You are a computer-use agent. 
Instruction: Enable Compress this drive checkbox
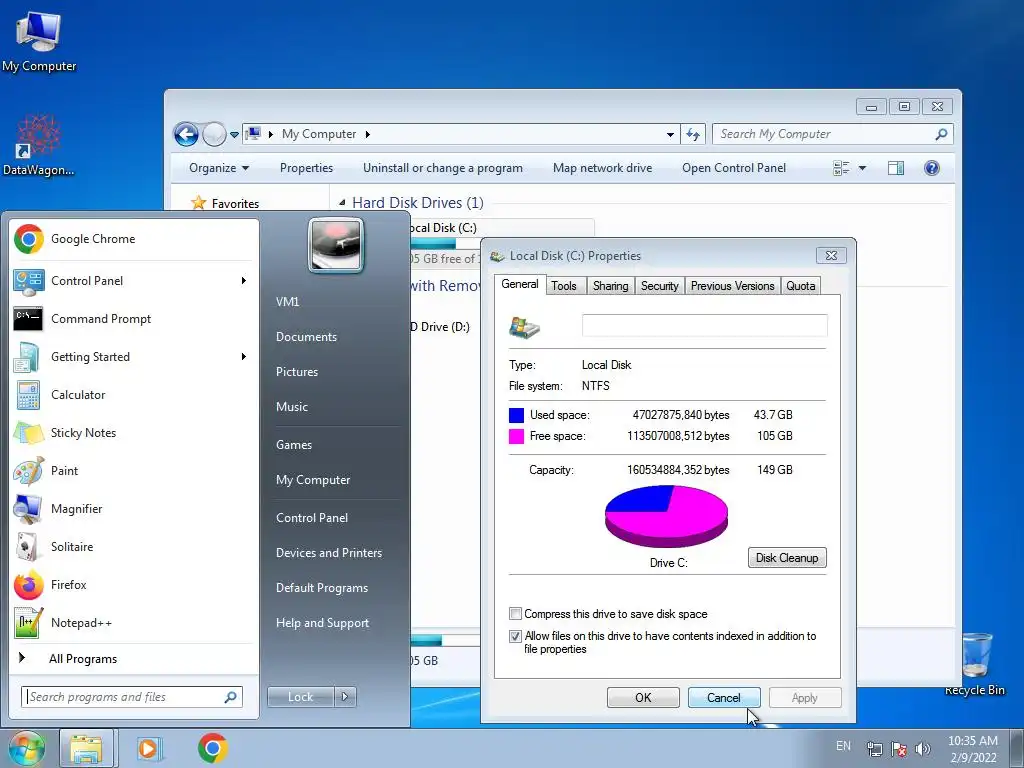click(515, 614)
